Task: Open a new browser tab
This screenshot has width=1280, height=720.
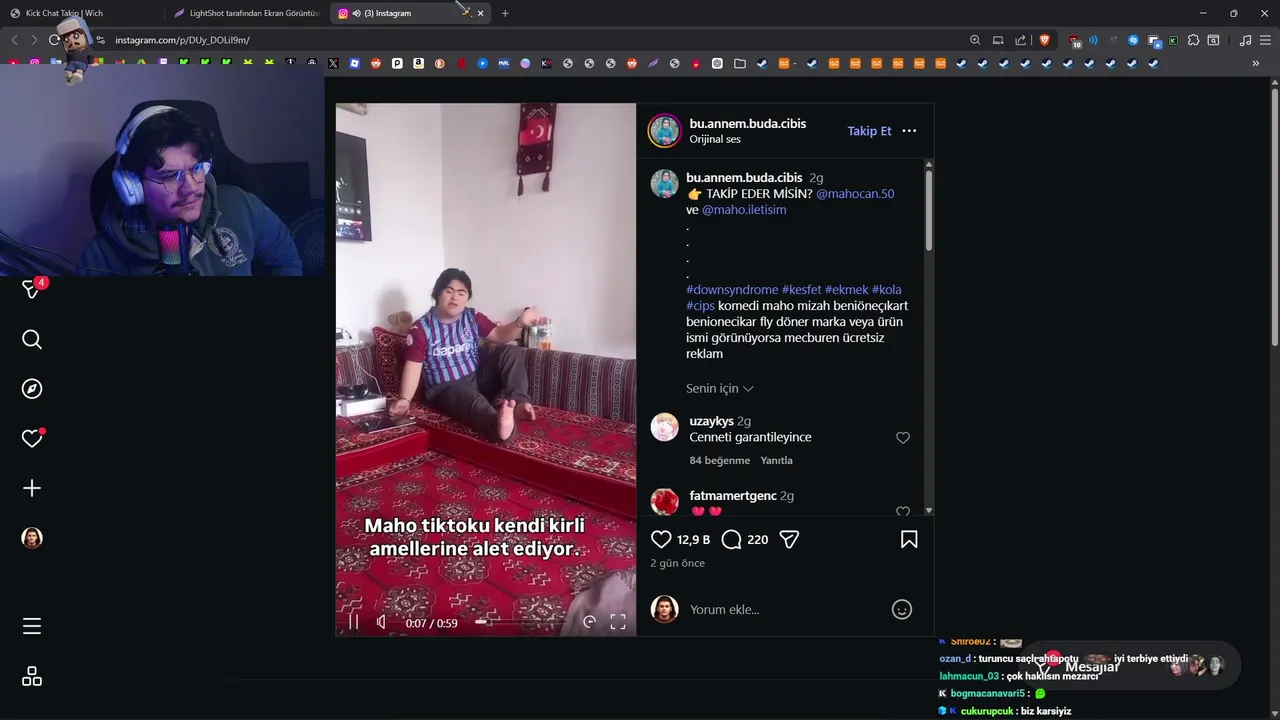Action: pyautogui.click(x=505, y=13)
